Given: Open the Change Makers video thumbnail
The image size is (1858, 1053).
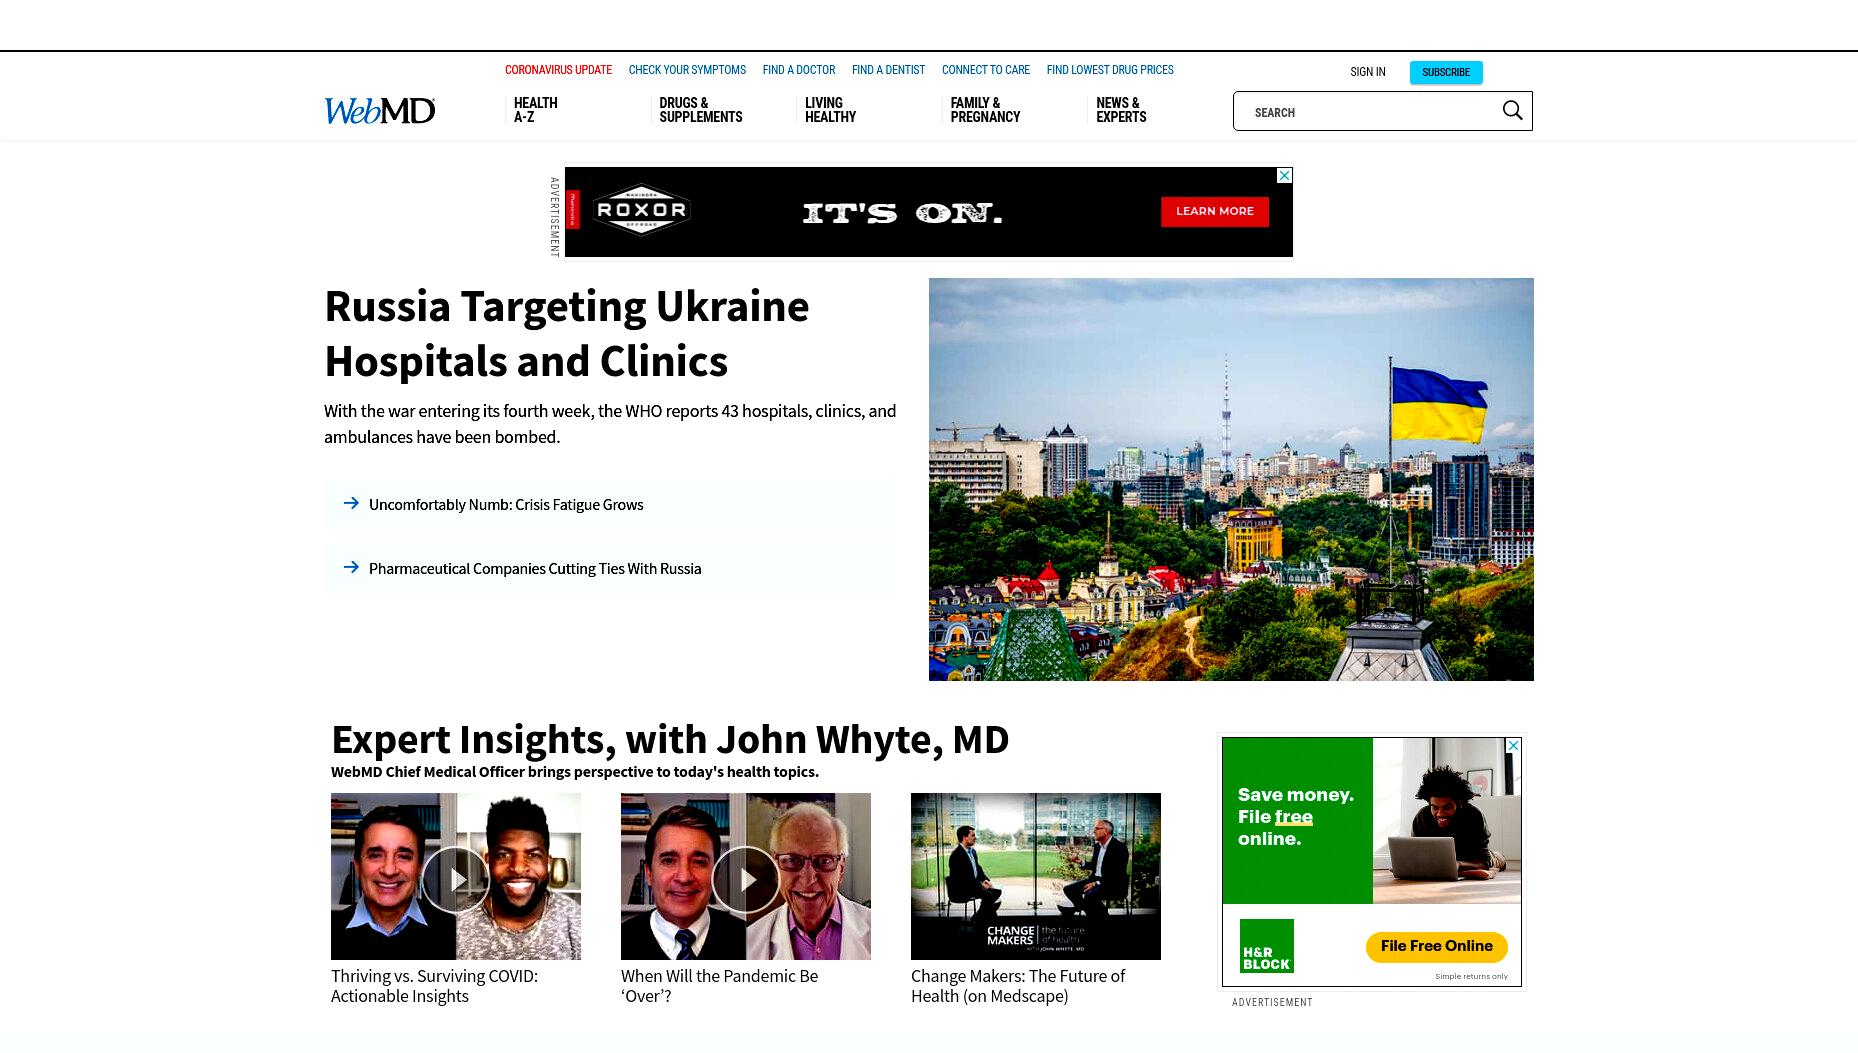Looking at the screenshot, I should [x=1036, y=876].
